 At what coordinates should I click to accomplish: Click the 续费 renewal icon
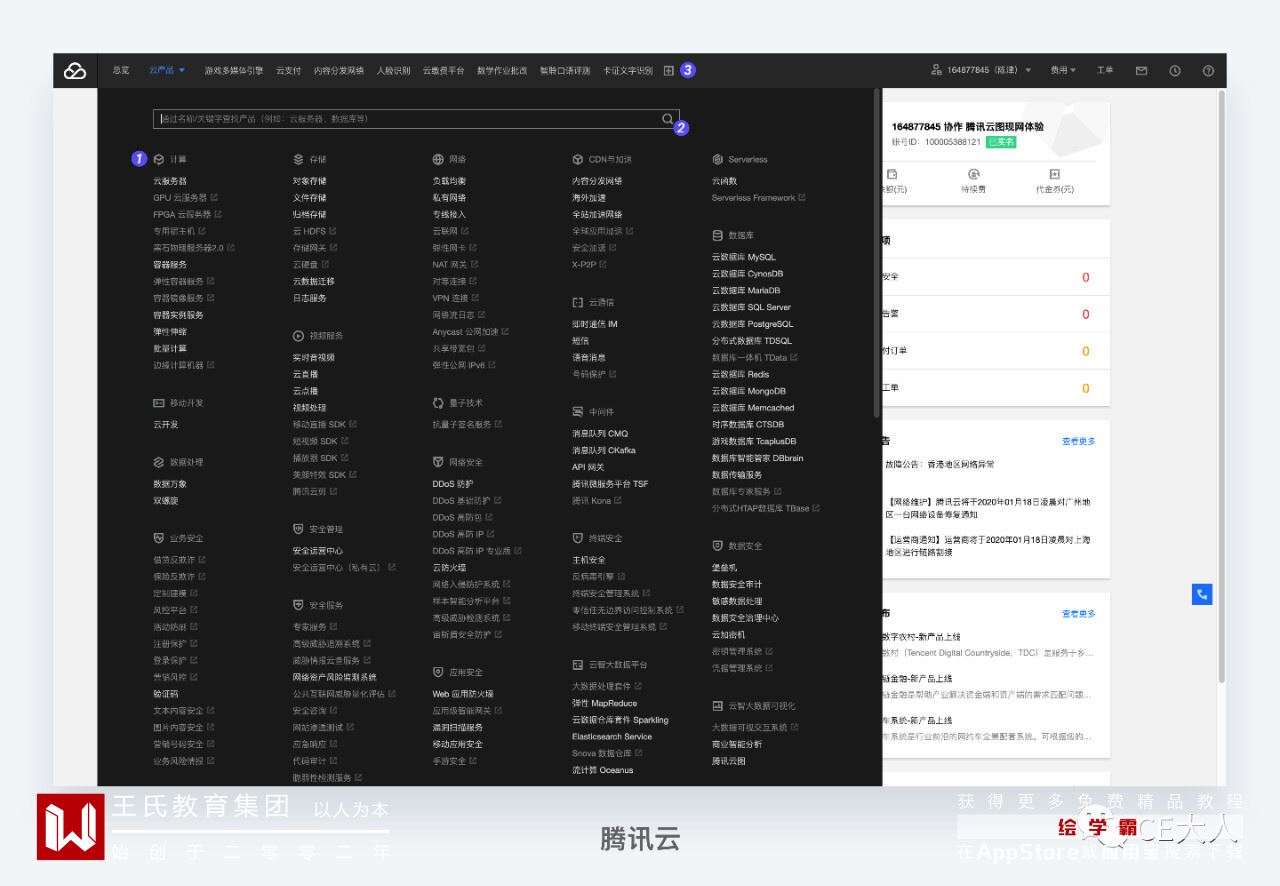click(973, 174)
